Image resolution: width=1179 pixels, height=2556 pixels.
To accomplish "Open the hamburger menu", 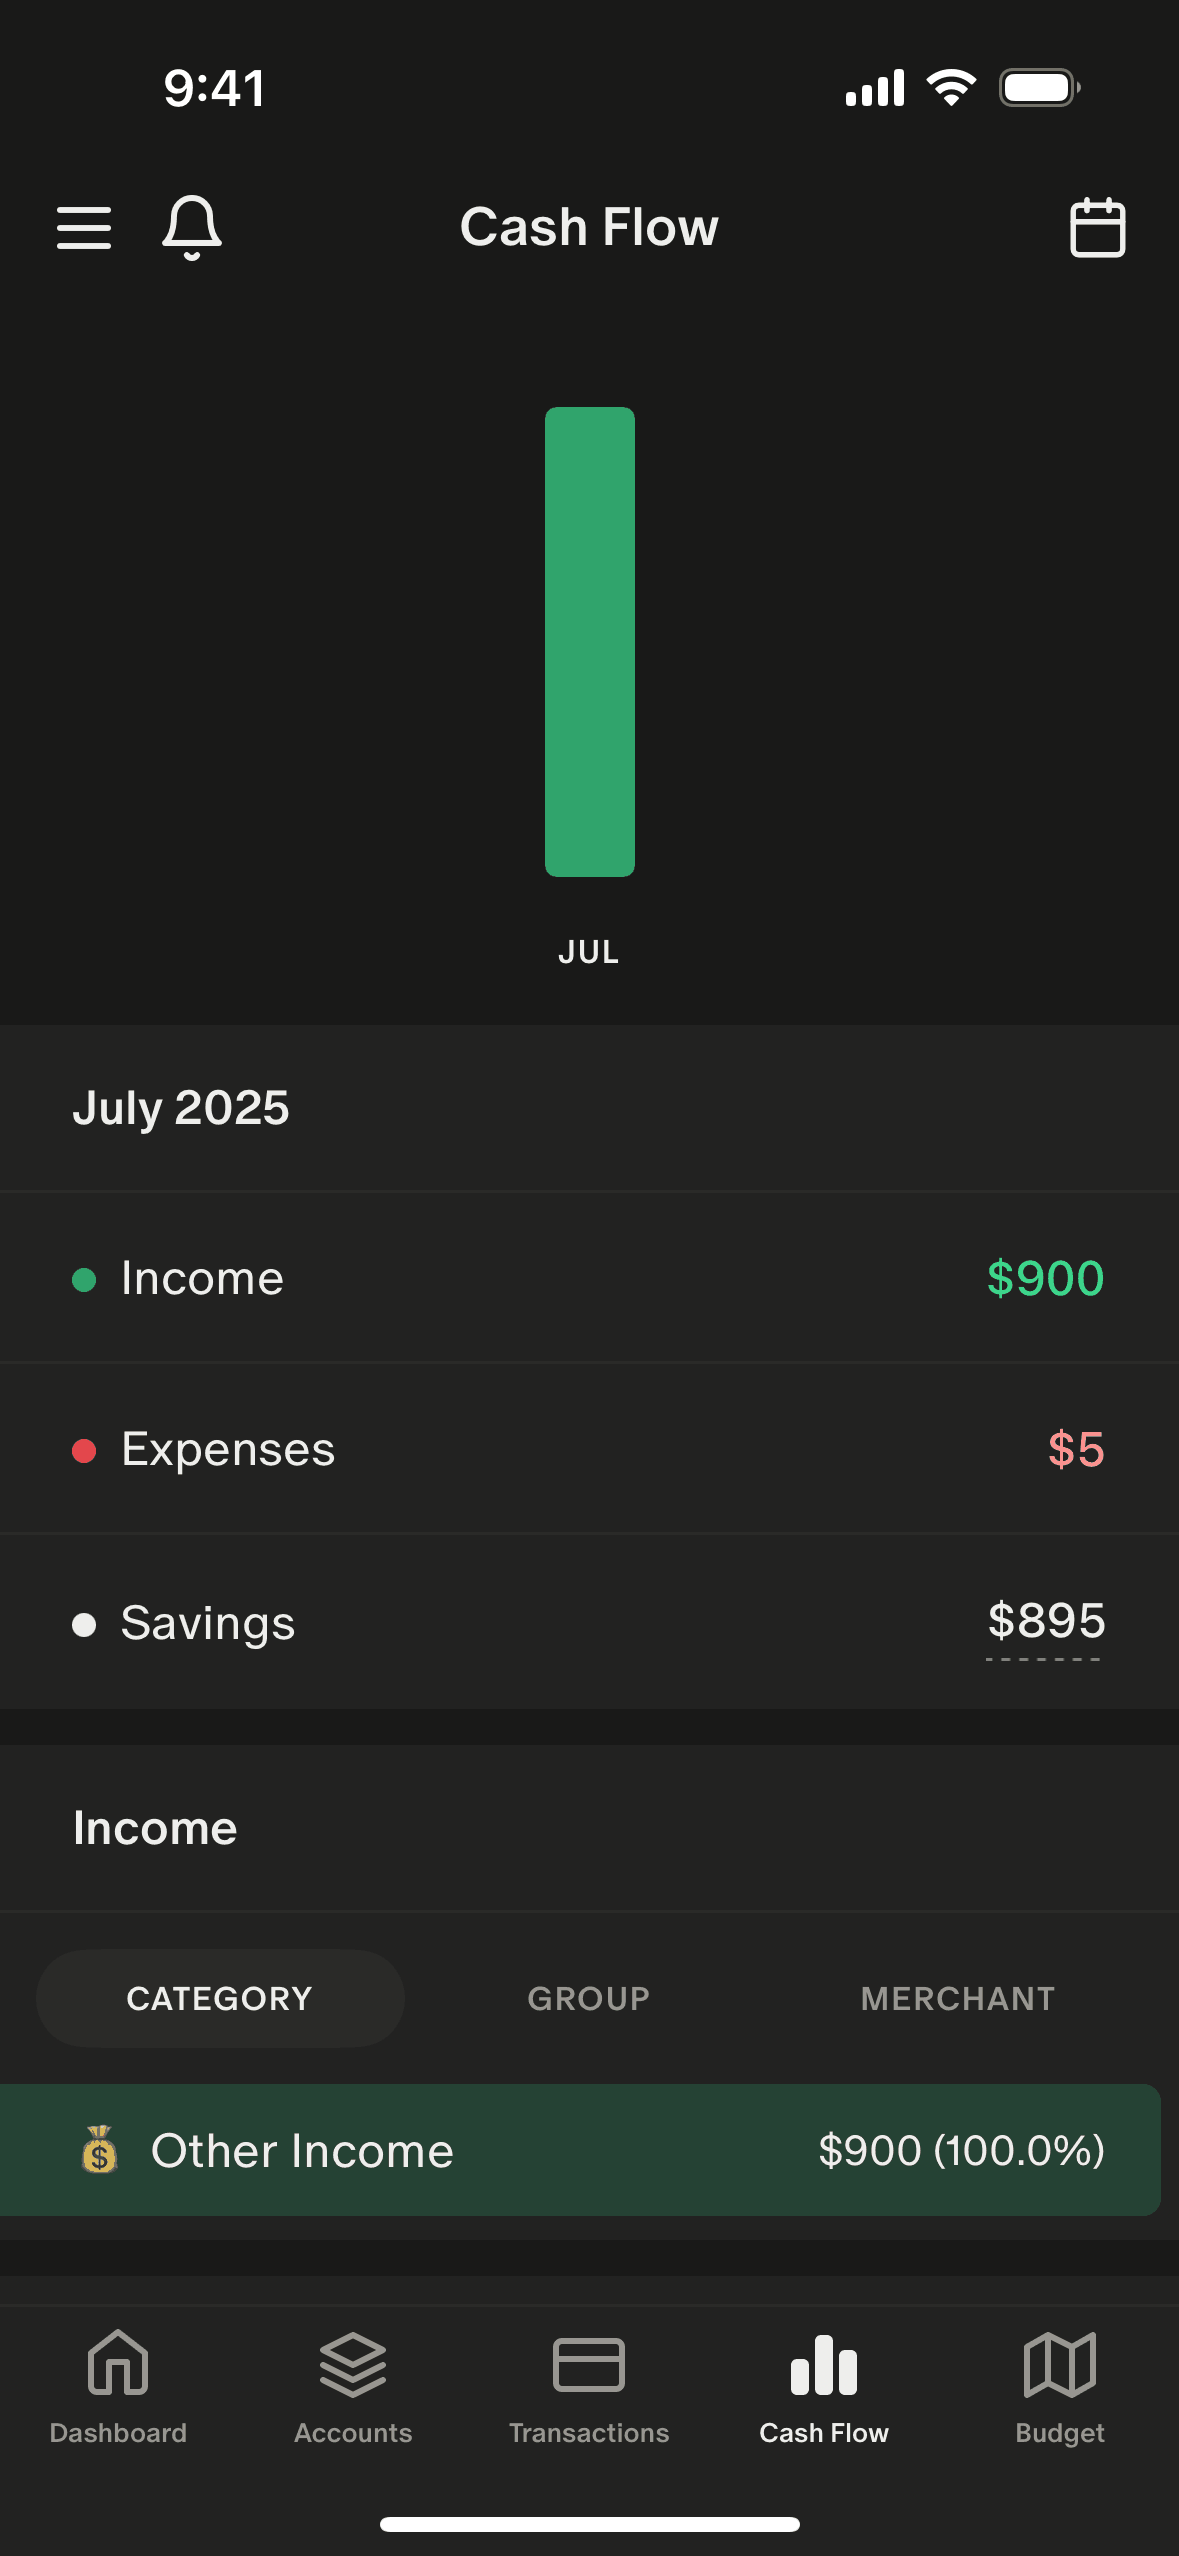I will [x=84, y=227].
